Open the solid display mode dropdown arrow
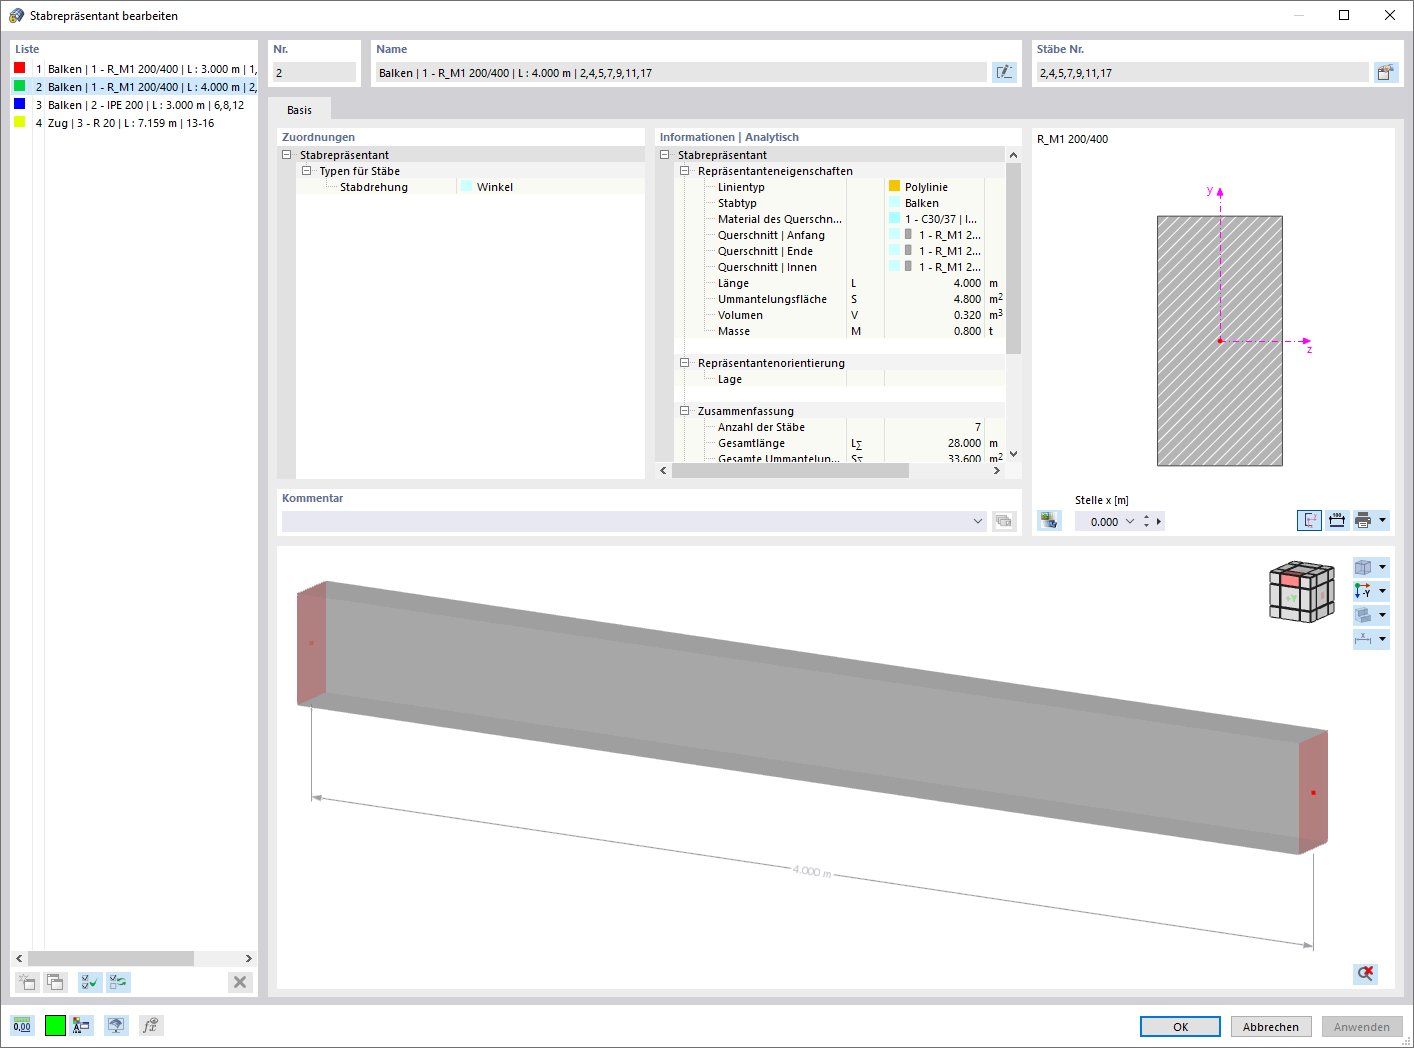The height and width of the screenshot is (1048, 1414). point(1383,615)
